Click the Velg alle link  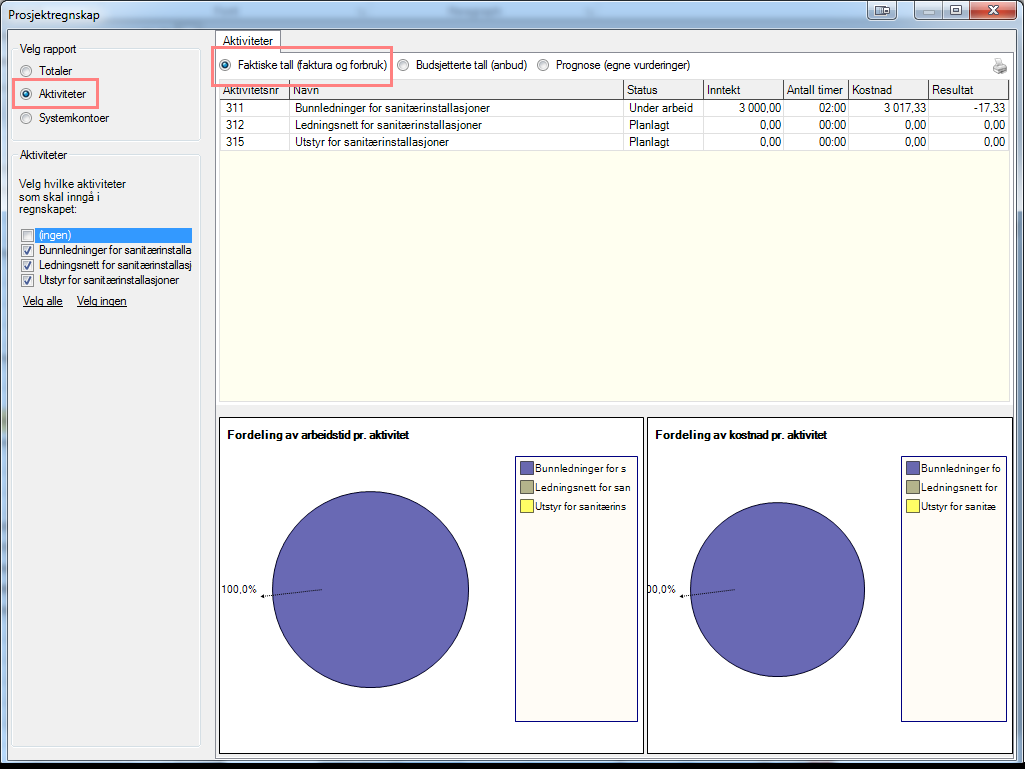[42, 301]
